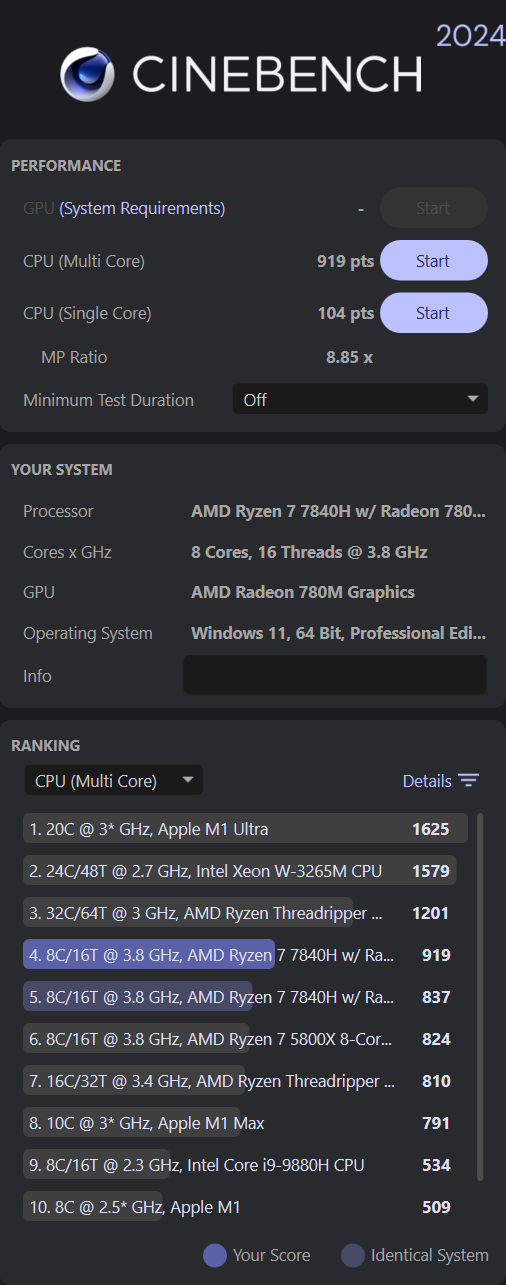Click the Cinebench sphere logo icon
The width and height of the screenshot is (506, 1285).
pos(86,74)
